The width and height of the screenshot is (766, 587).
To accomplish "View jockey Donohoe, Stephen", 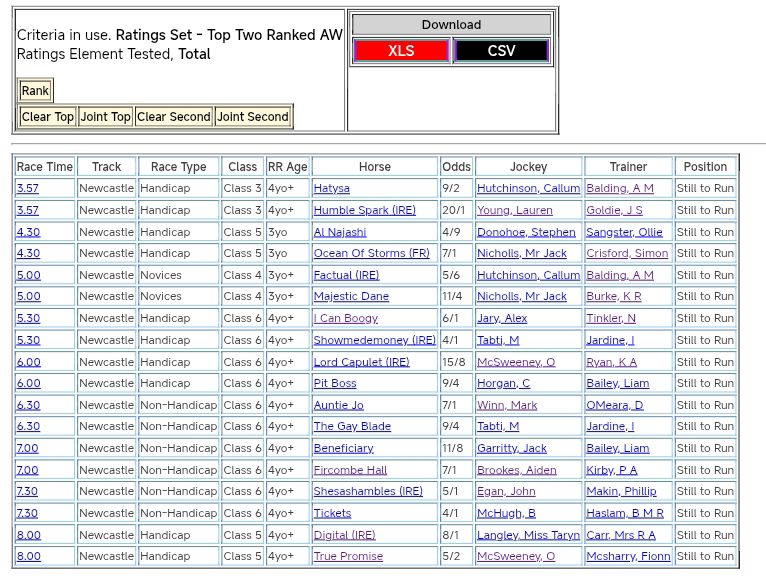I will point(526,232).
